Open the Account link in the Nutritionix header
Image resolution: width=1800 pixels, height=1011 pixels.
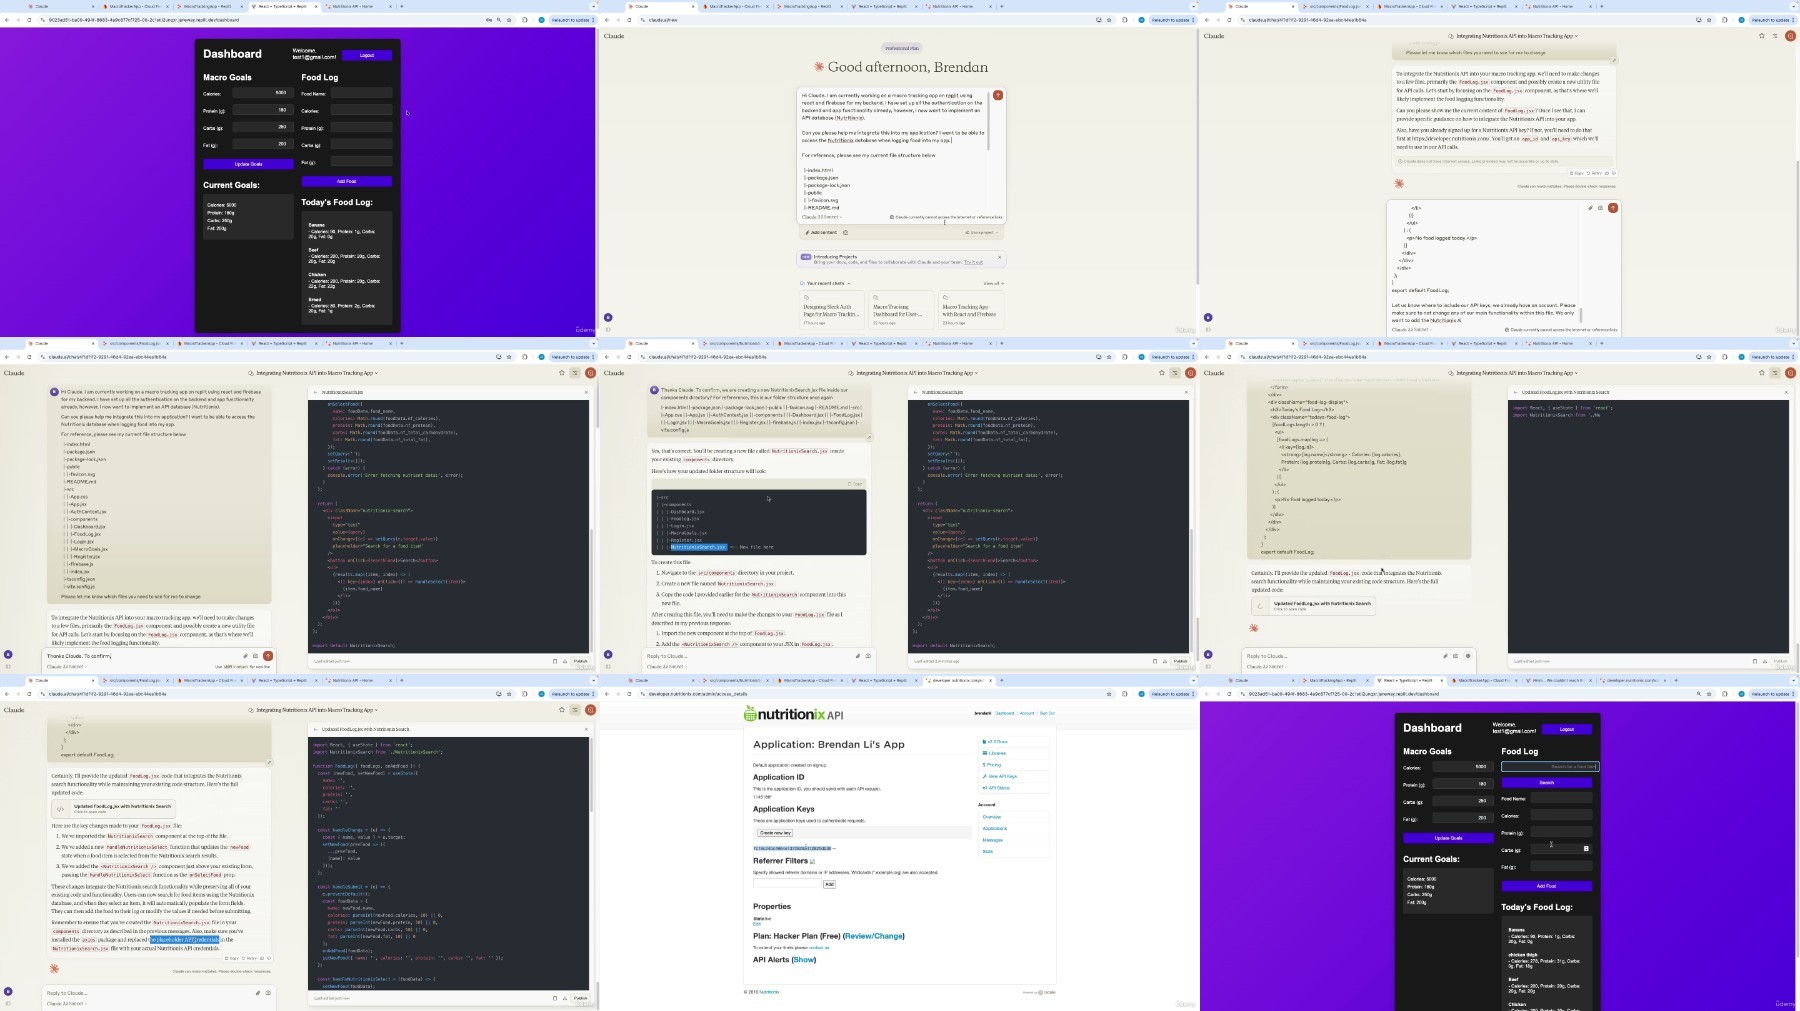[1027, 714]
